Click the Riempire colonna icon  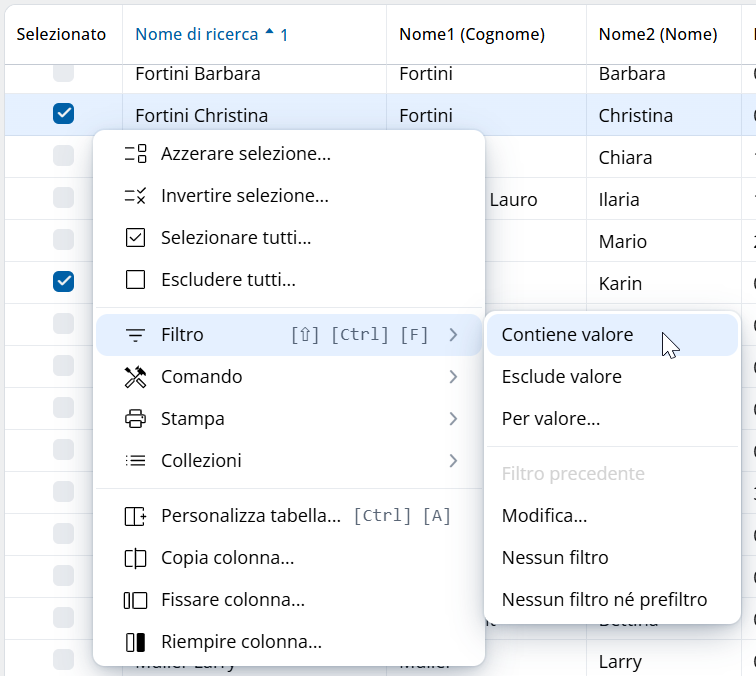pos(135,642)
